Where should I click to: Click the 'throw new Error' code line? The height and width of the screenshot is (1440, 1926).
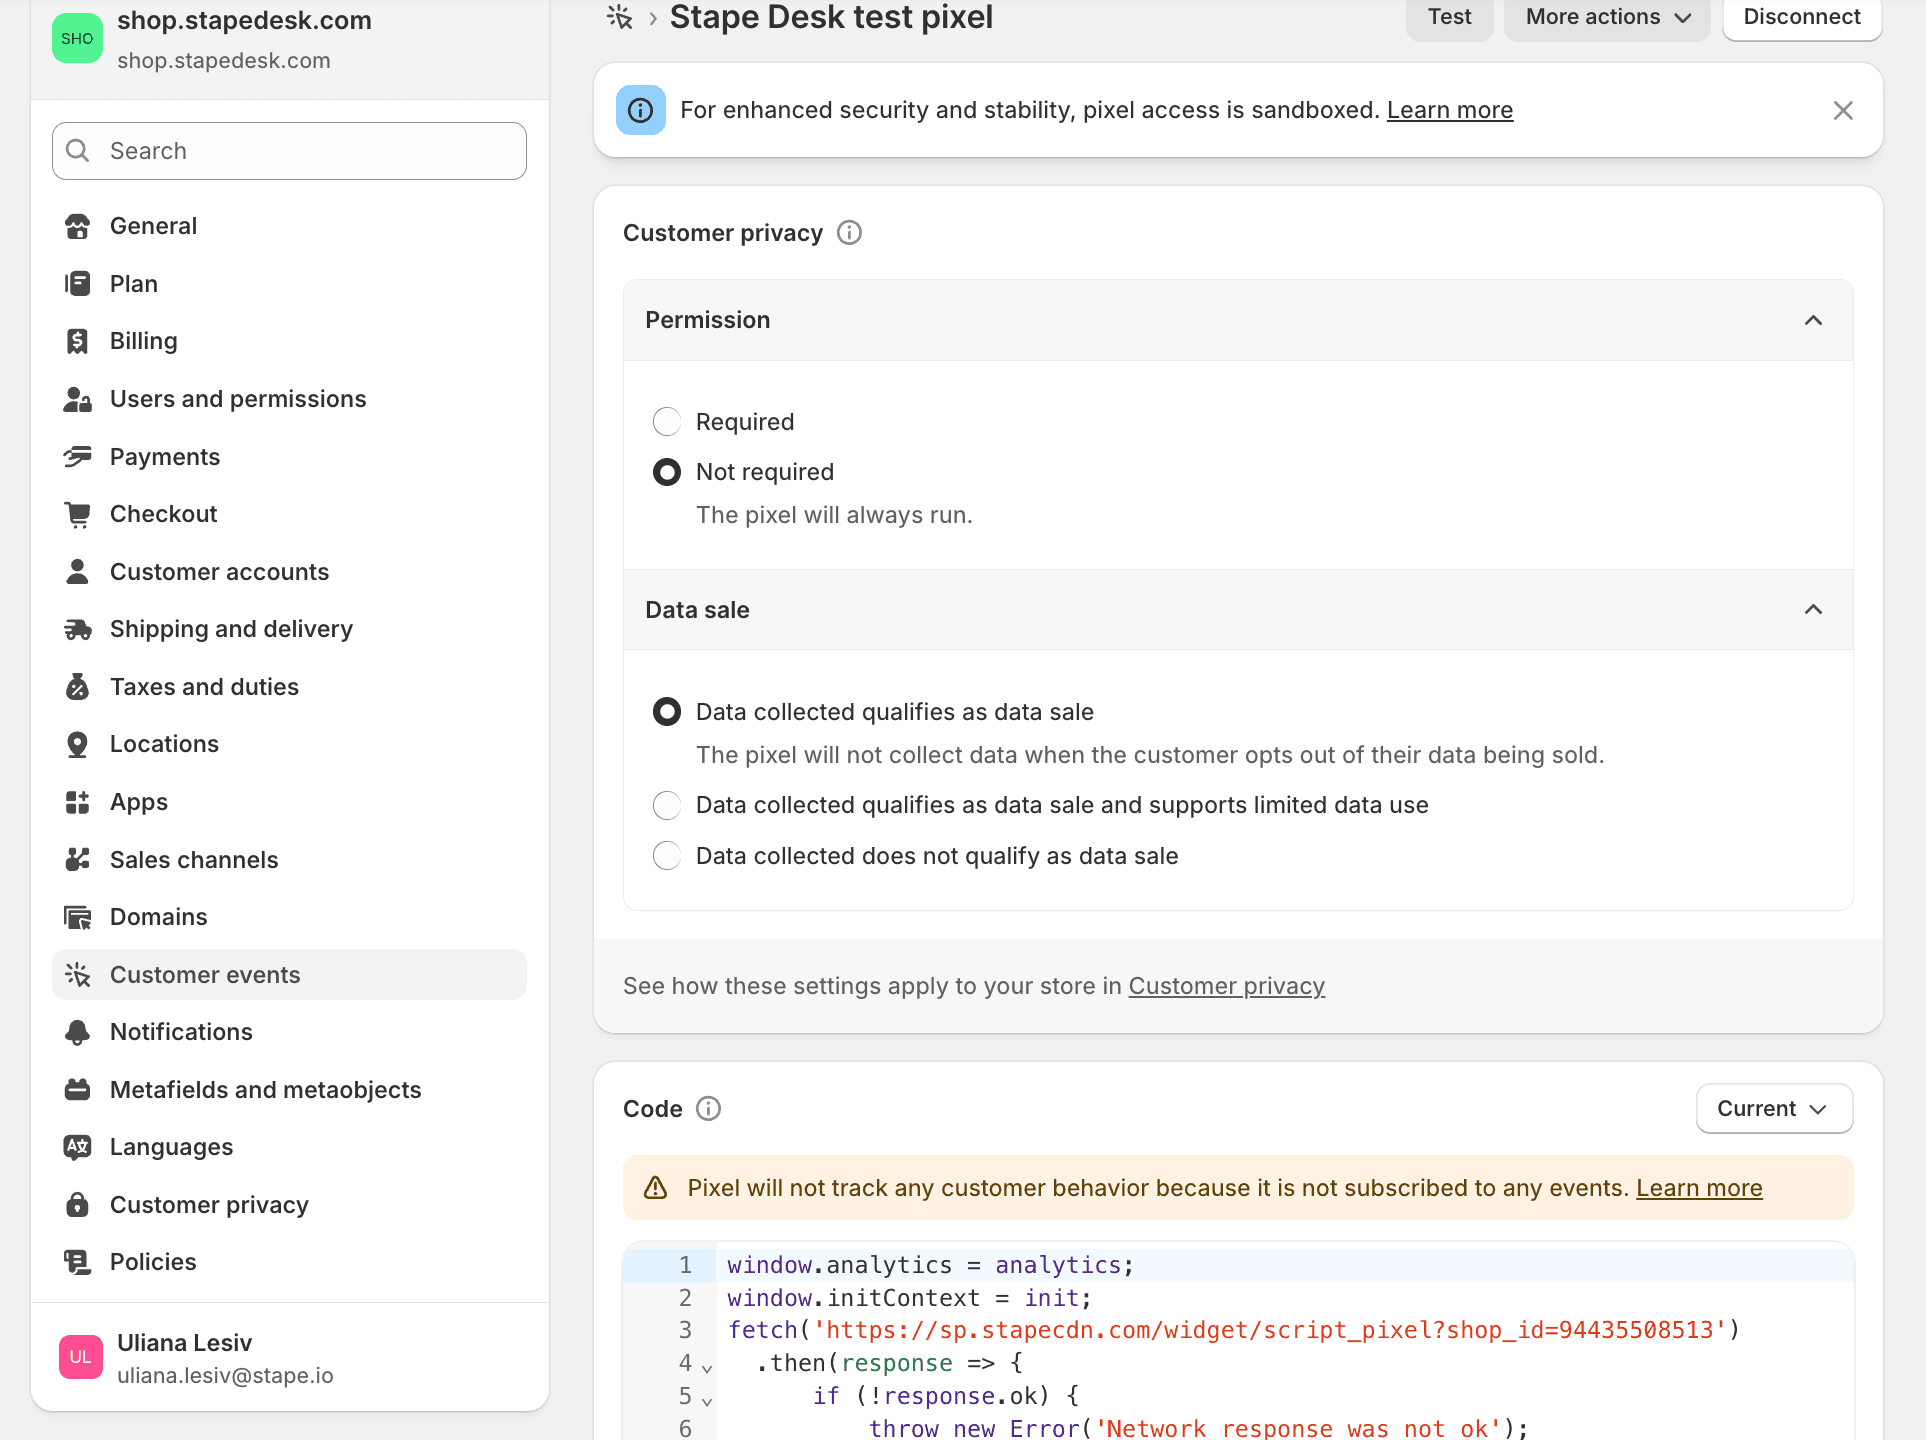(1198, 1428)
